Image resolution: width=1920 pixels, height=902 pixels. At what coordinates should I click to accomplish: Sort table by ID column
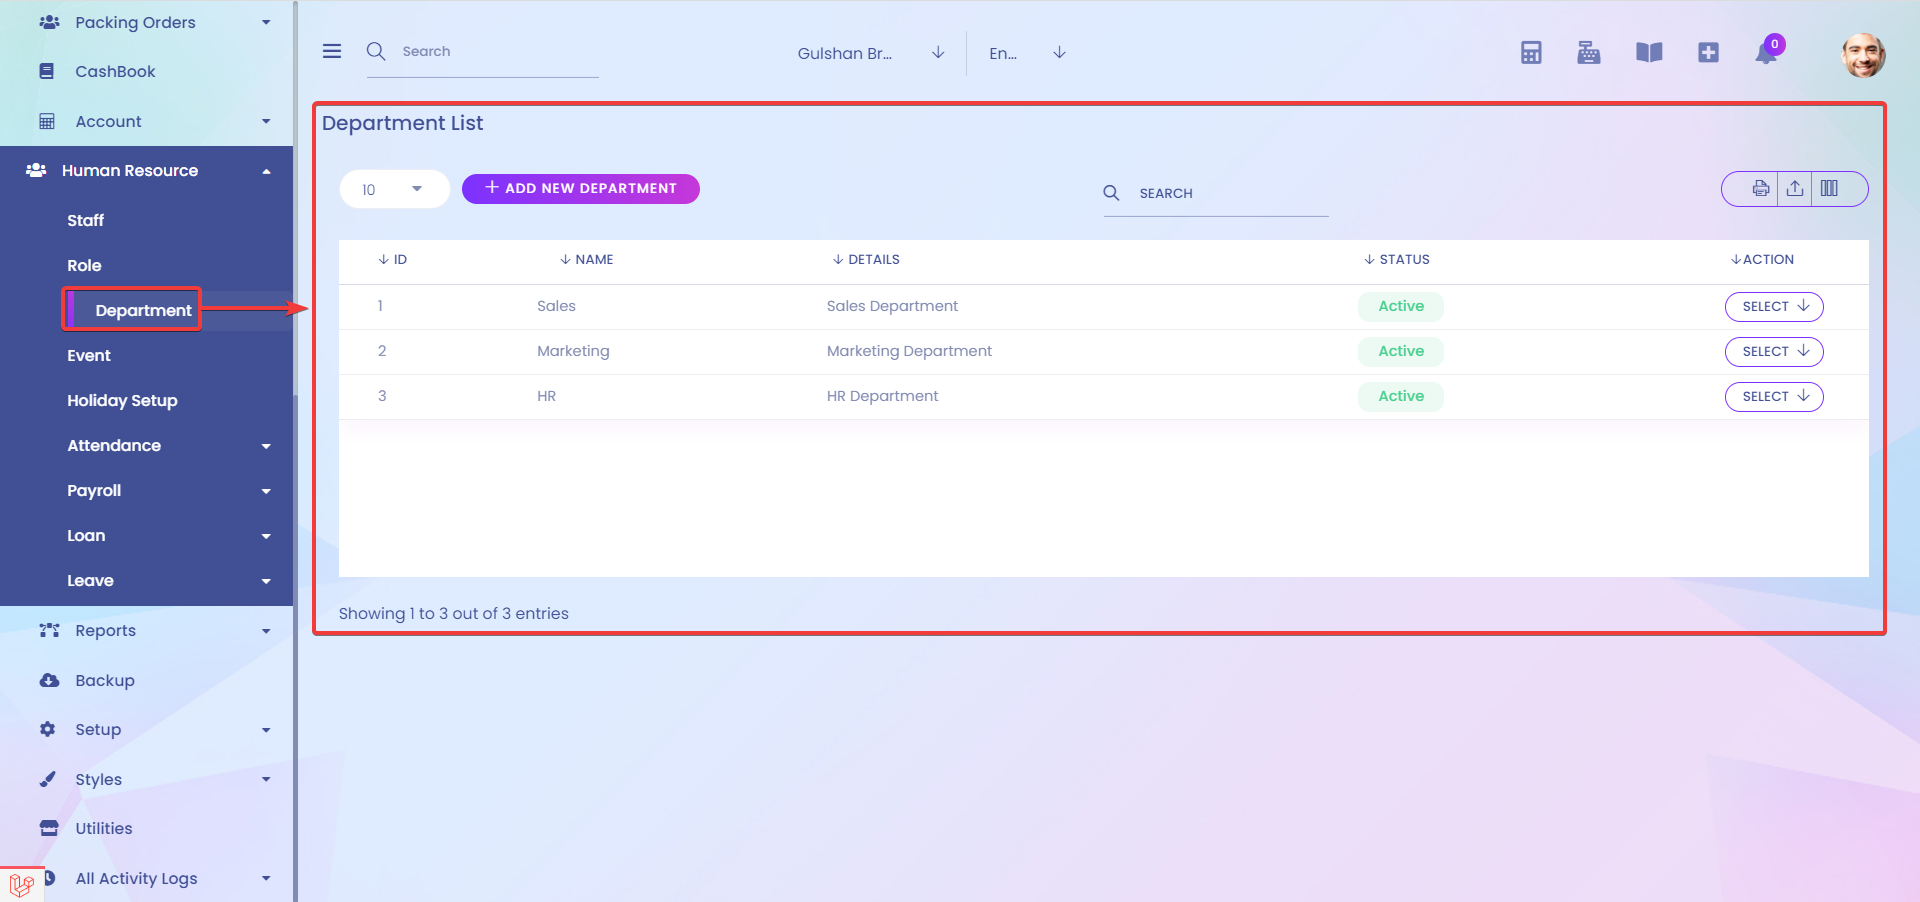click(x=392, y=259)
